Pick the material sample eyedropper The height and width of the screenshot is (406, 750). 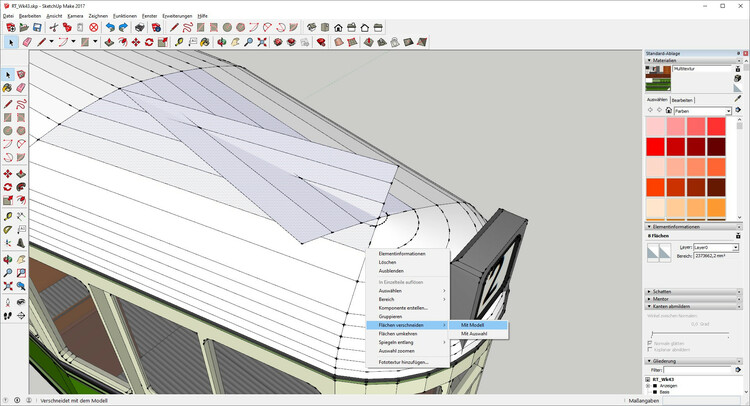[x=738, y=98]
